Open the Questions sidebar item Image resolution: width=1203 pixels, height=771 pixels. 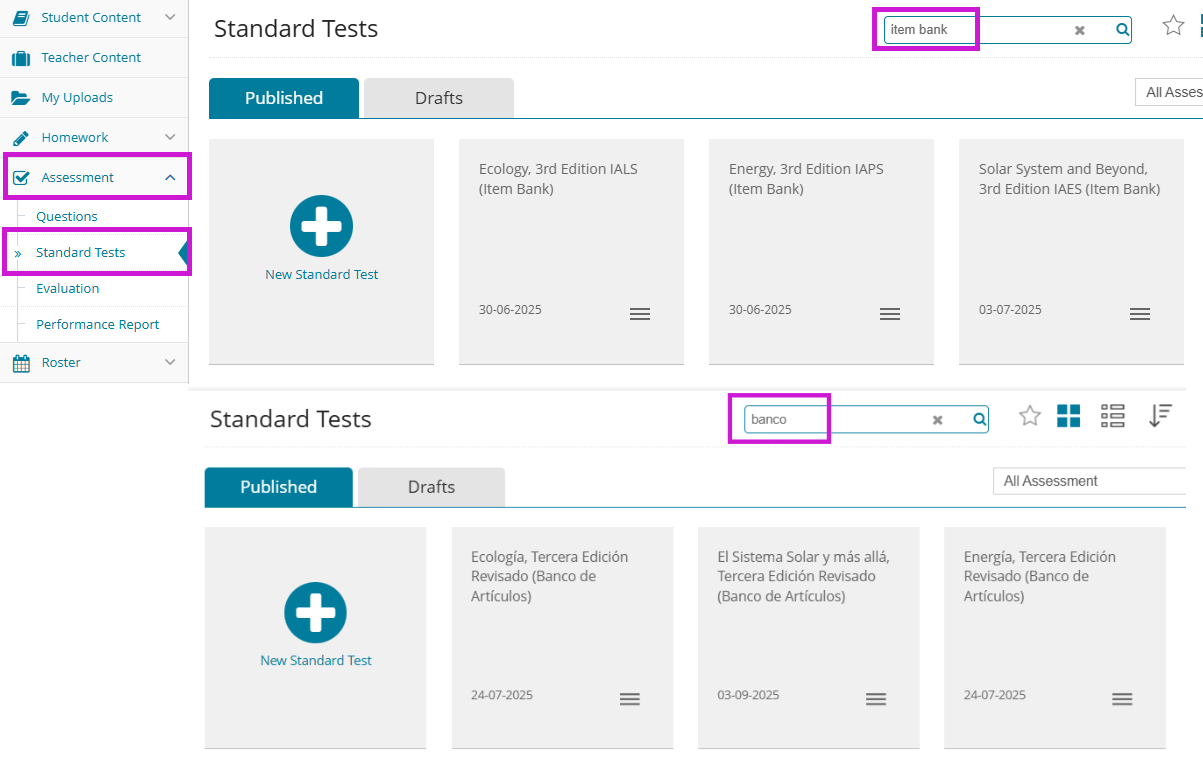[x=67, y=216]
